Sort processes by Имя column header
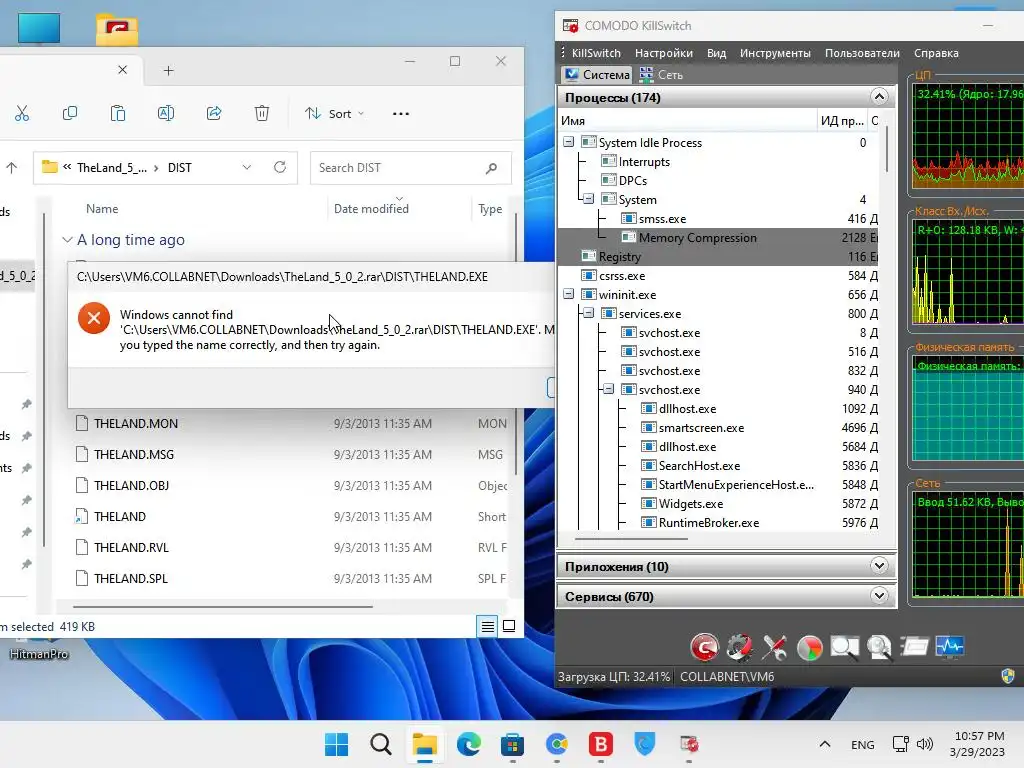 pos(687,121)
